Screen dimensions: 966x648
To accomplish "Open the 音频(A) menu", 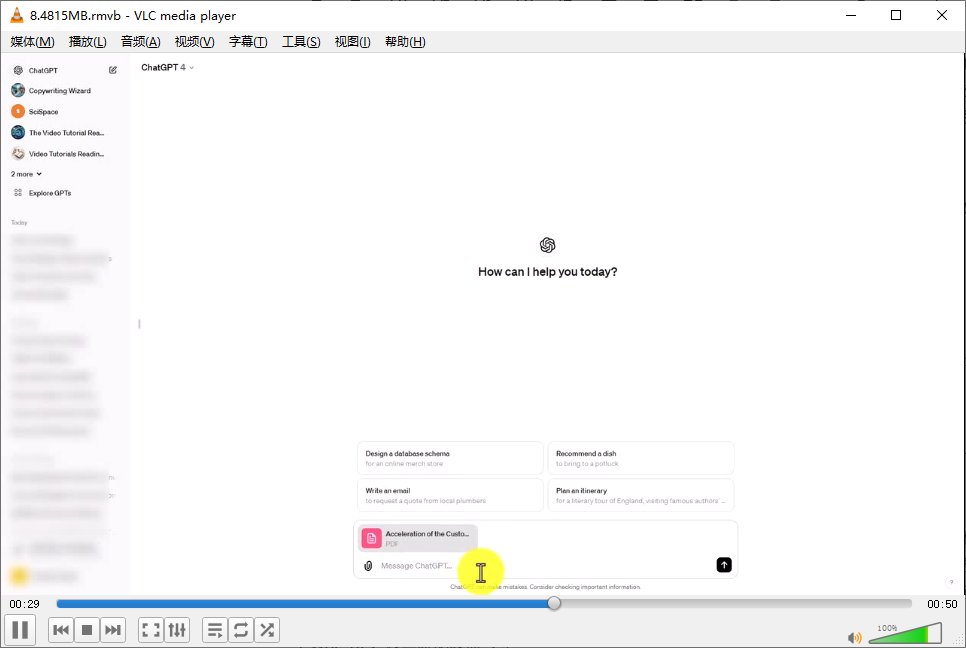I will [x=140, y=42].
